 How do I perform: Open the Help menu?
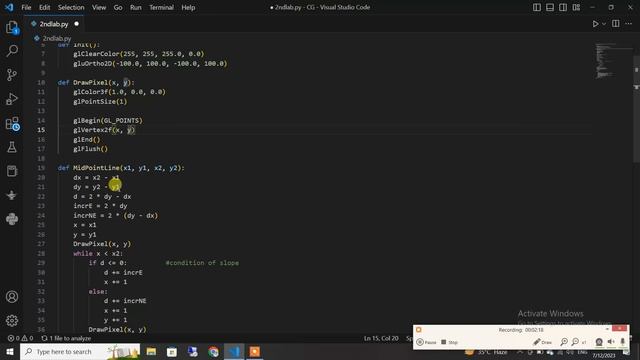188,7
